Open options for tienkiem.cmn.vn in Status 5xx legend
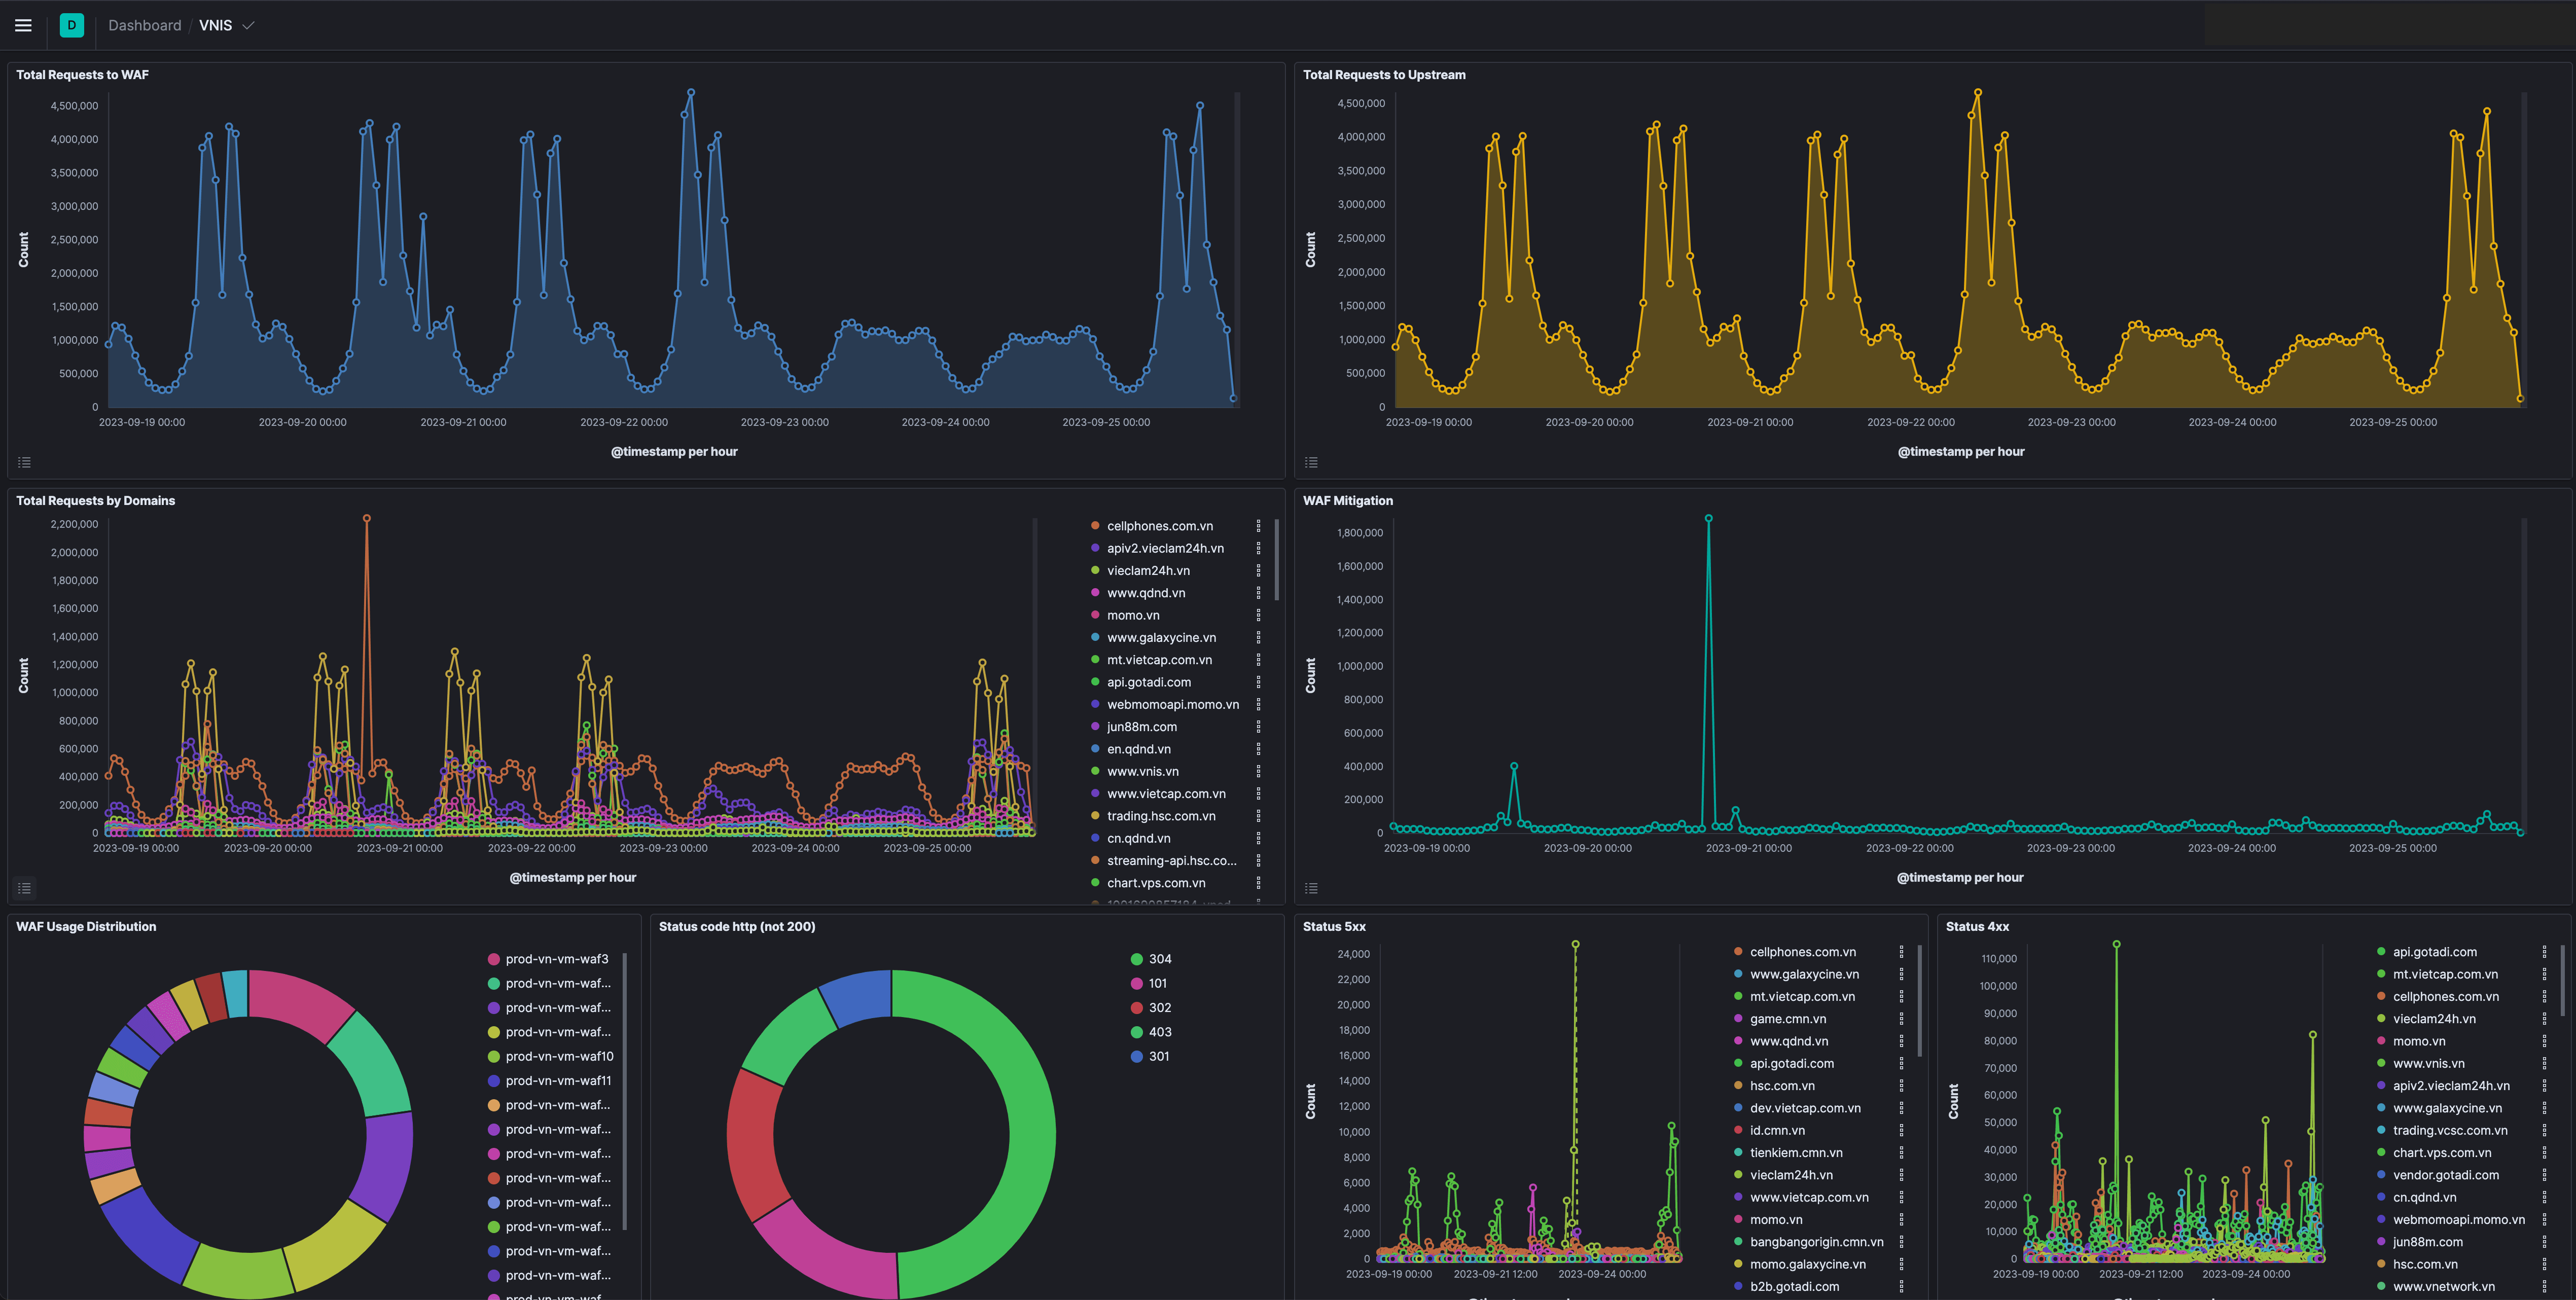Image resolution: width=2576 pixels, height=1300 pixels. (1901, 1153)
